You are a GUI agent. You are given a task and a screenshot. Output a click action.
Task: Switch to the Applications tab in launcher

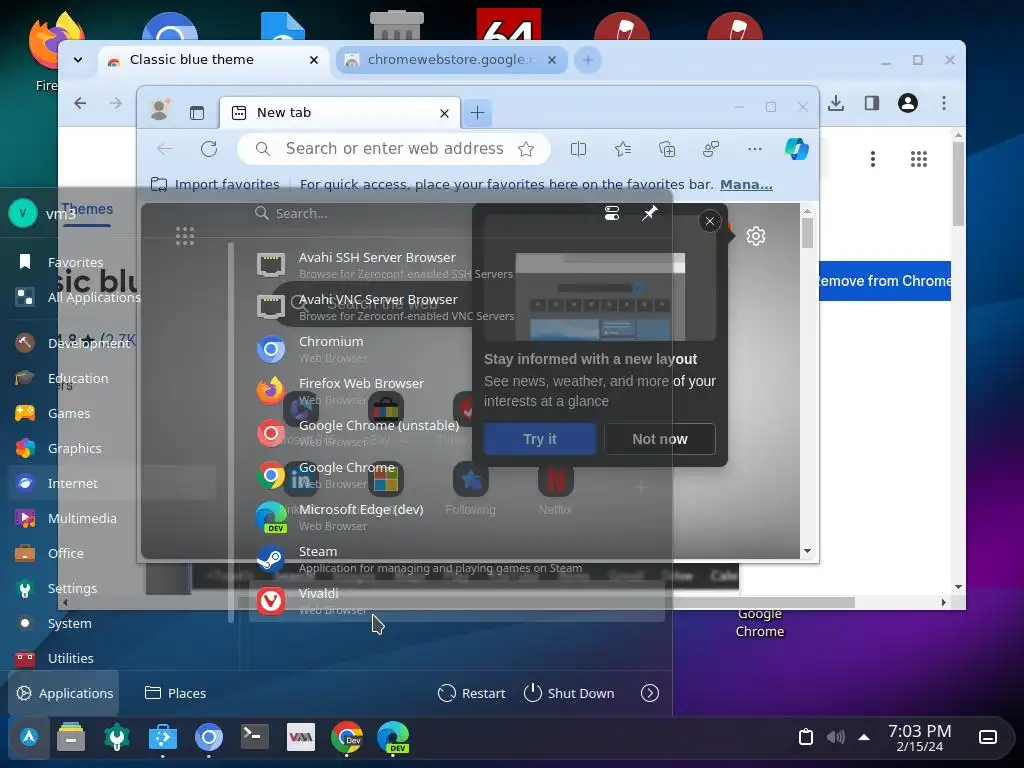[x=64, y=693]
